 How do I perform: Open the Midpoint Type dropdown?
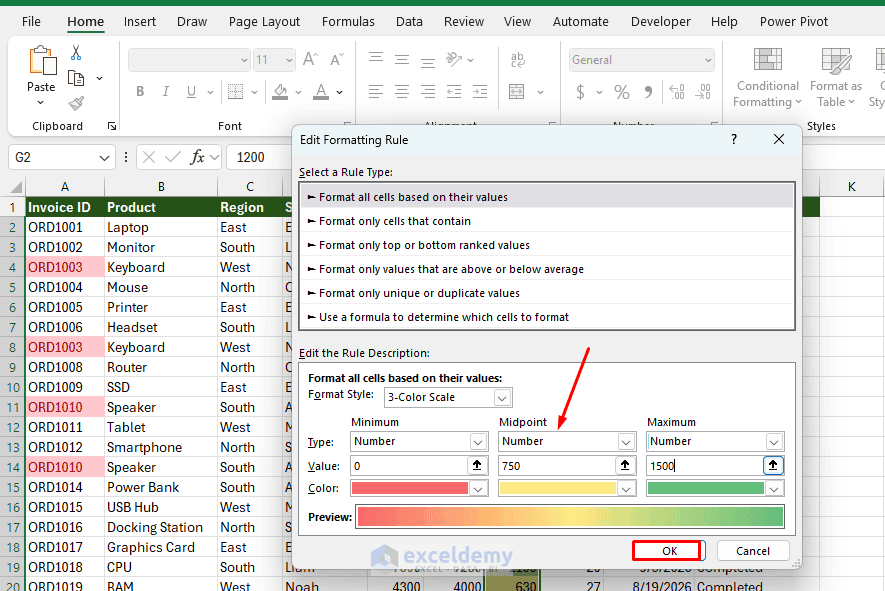[625, 442]
